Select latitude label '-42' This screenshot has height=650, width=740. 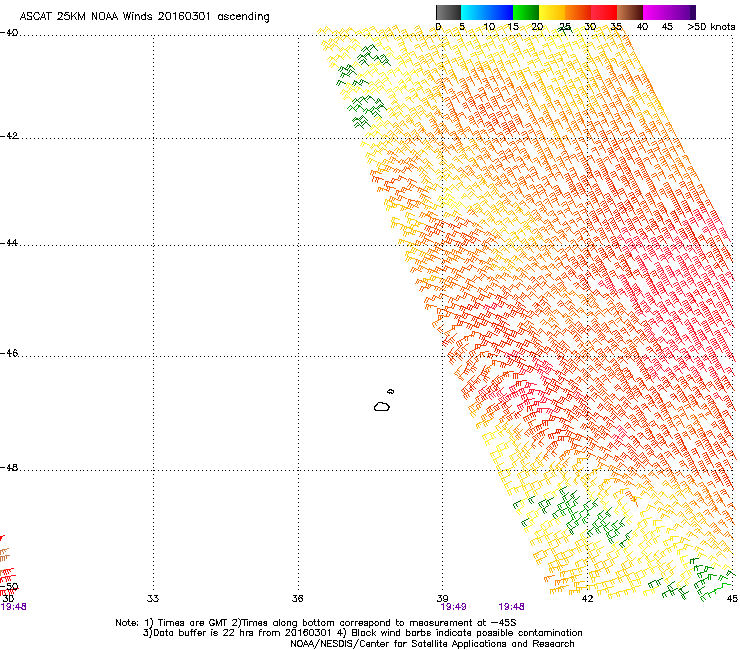click(x=9, y=136)
